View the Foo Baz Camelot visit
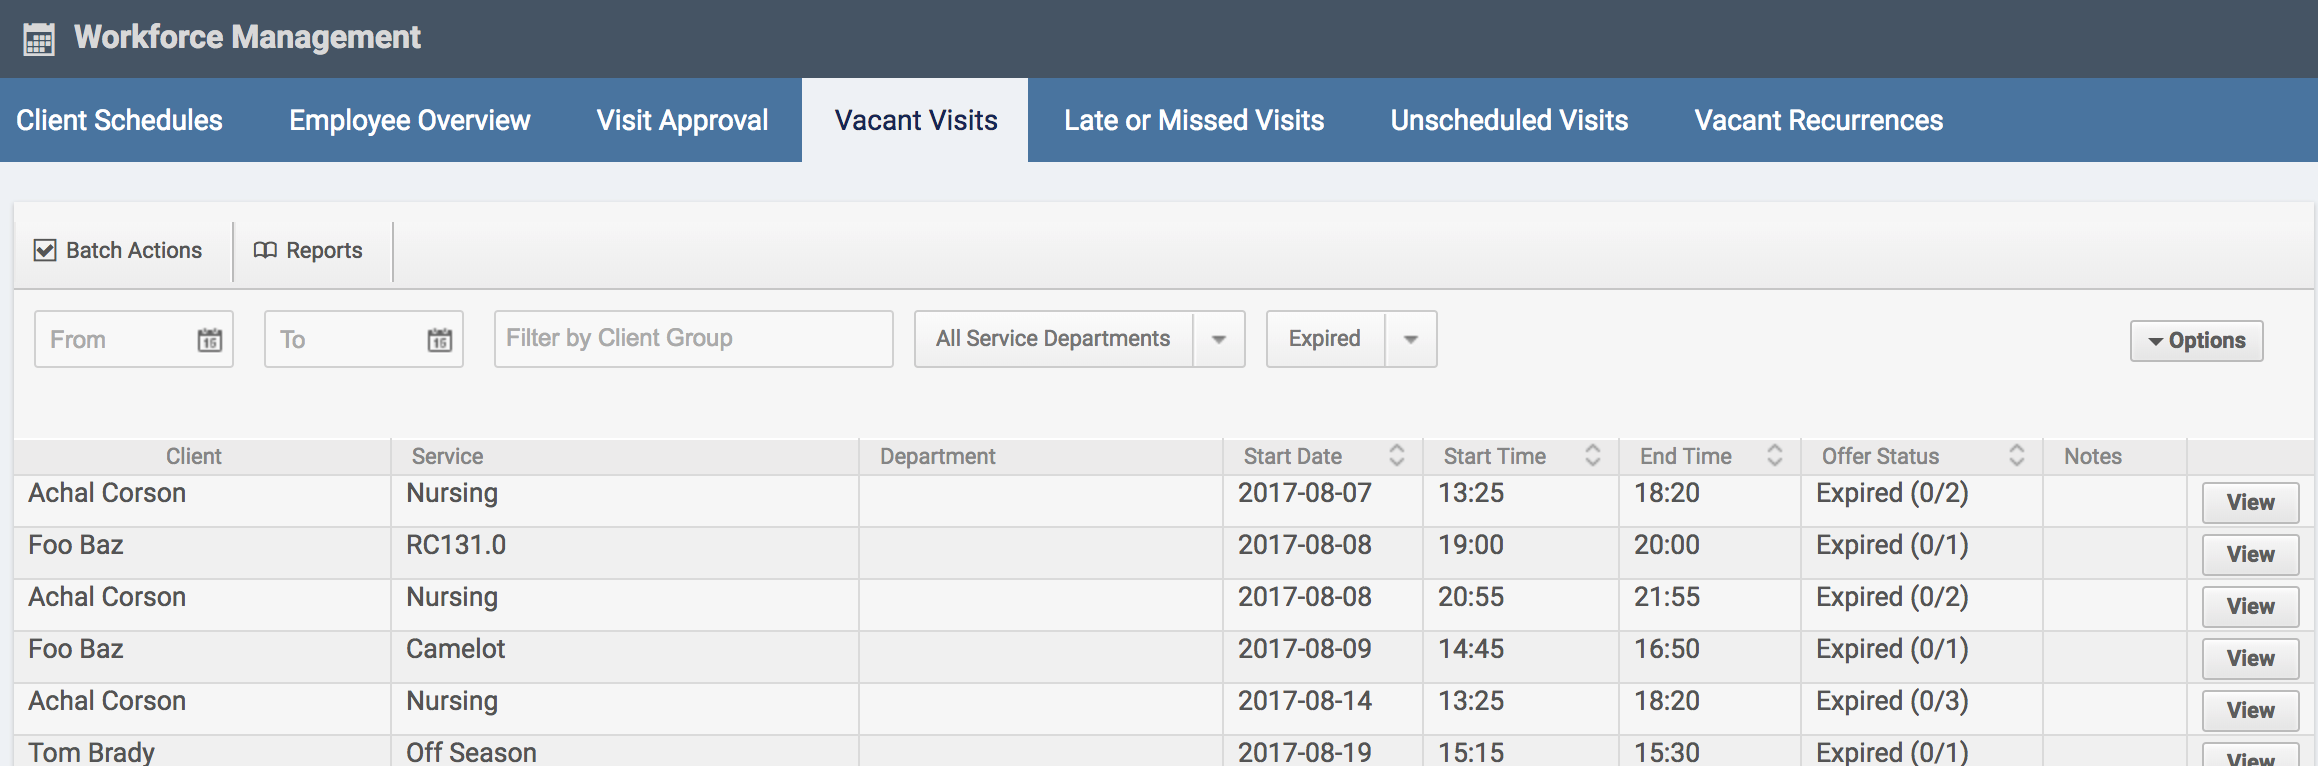 pyautogui.click(x=2250, y=658)
